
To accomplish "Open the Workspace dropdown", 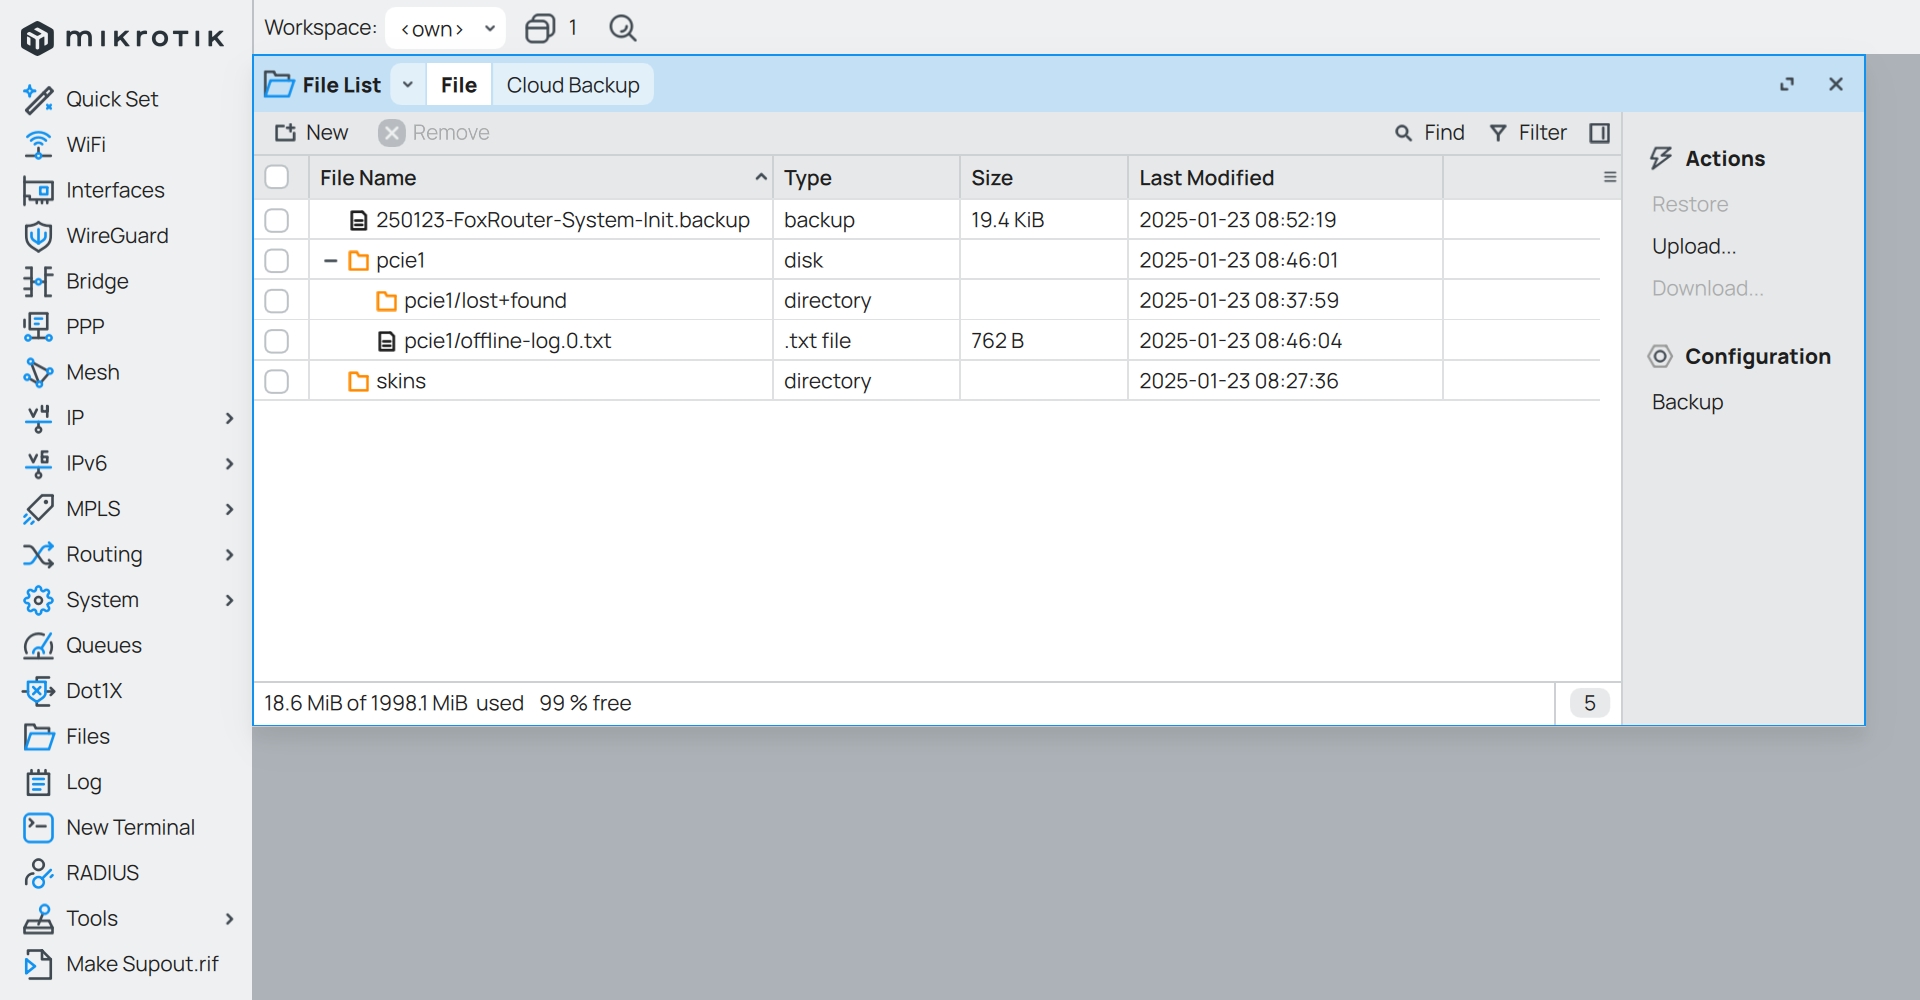I will click(x=445, y=28).
